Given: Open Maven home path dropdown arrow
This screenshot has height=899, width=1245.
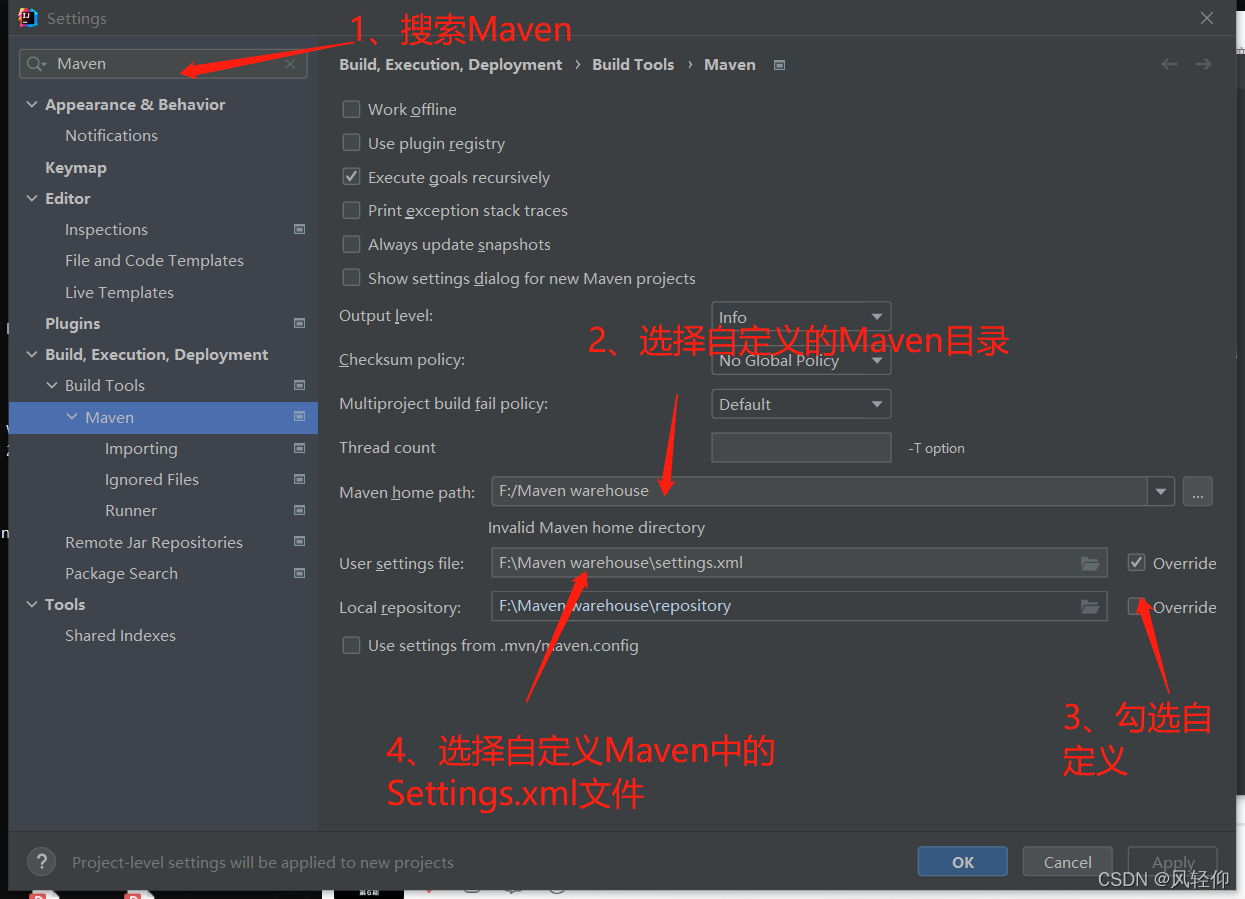Looking at the screenshot, I should [1160, 491].
